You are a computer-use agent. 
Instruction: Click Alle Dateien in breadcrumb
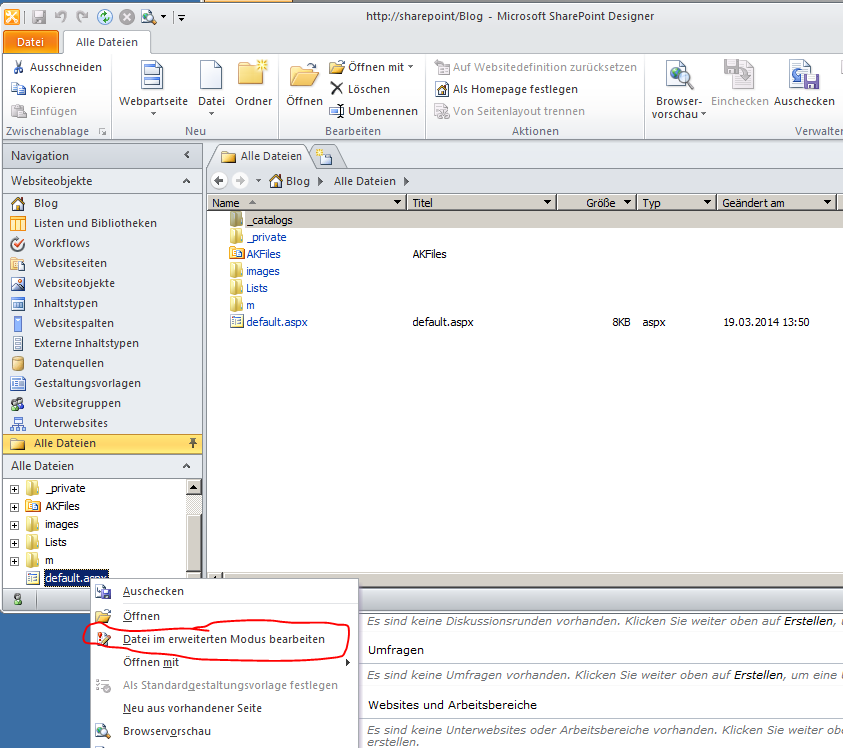(365, 181)
